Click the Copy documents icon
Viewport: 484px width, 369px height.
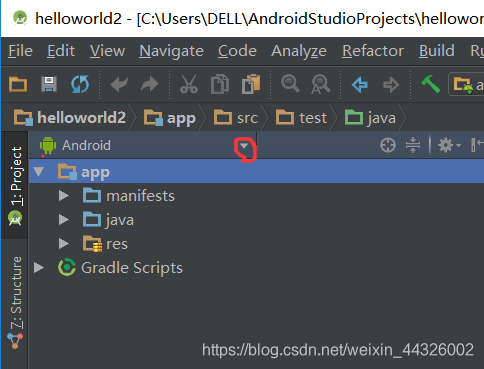click(x=220, y=84)
